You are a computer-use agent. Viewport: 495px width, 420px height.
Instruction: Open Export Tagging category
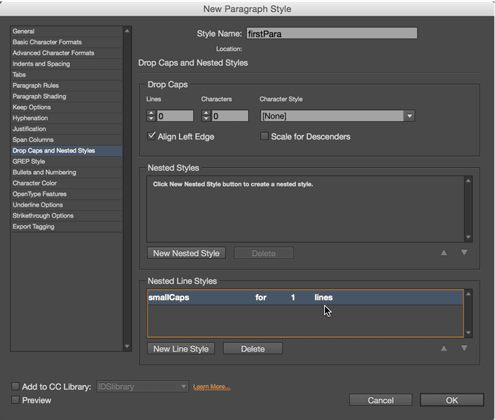(x=67, y=226)
